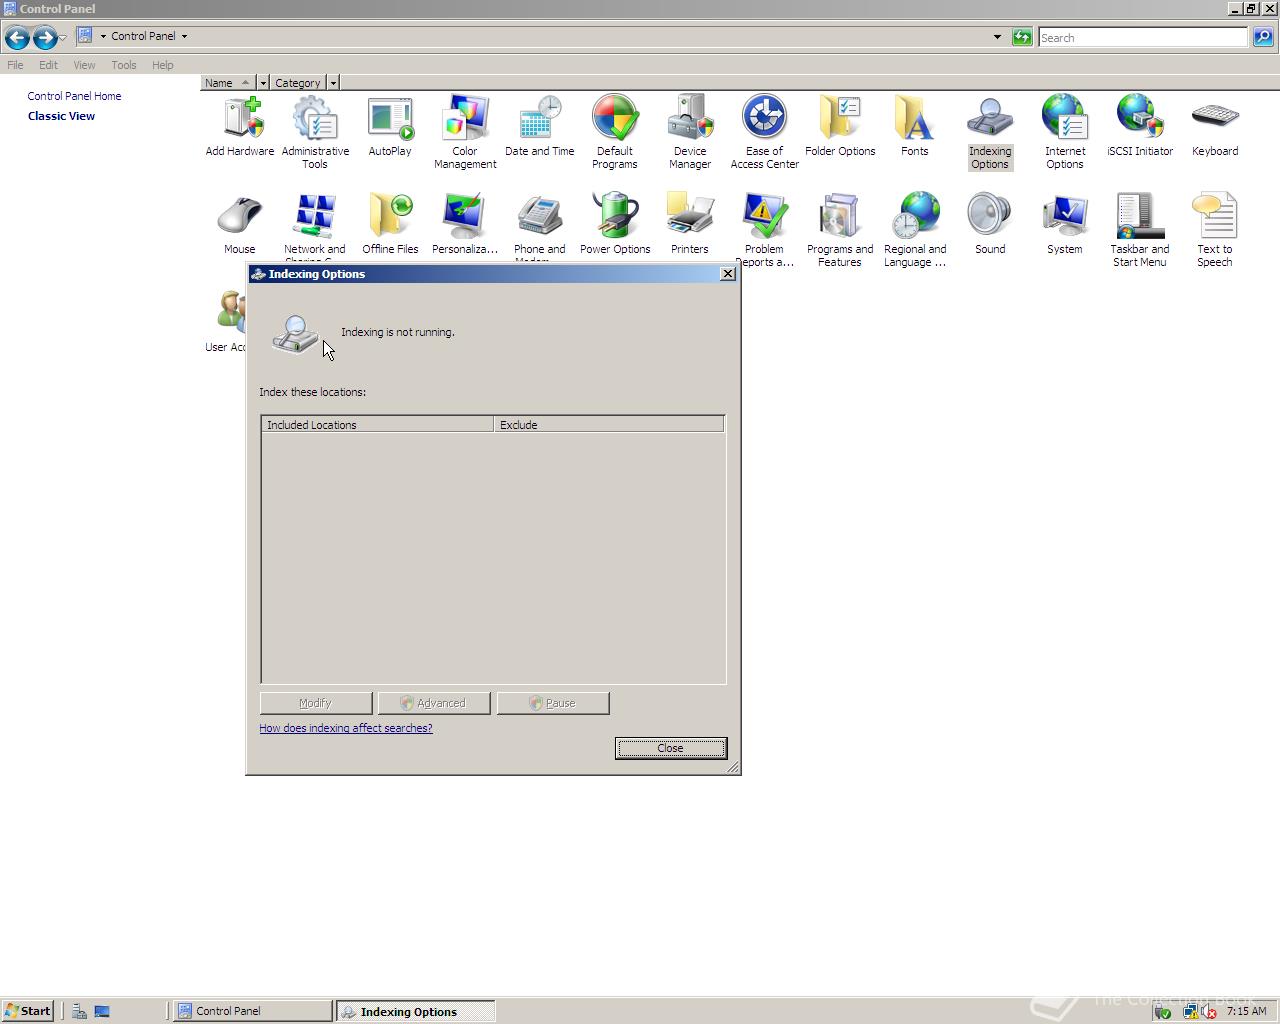Open the Add Hardware icon
This screenshot has height=1024, width=1280.
click(240, 125)
